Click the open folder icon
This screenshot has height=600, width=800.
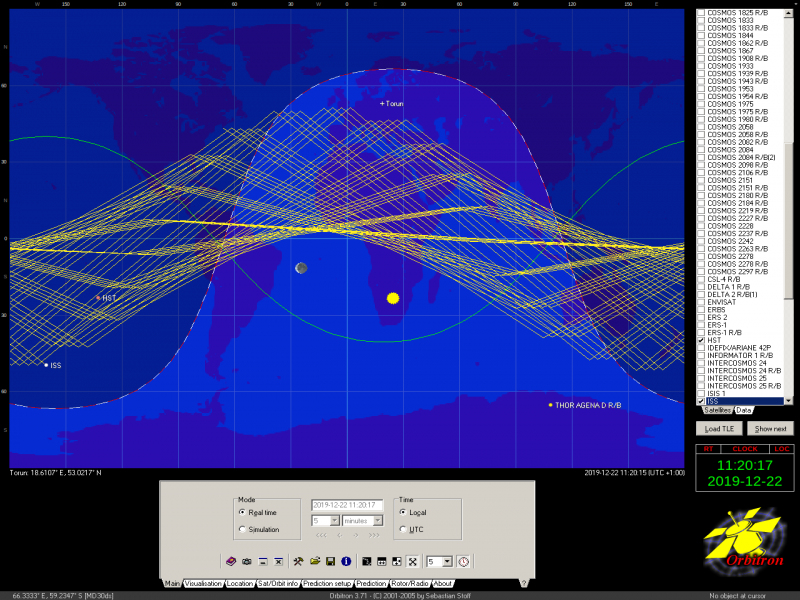[x=314, y=562]
